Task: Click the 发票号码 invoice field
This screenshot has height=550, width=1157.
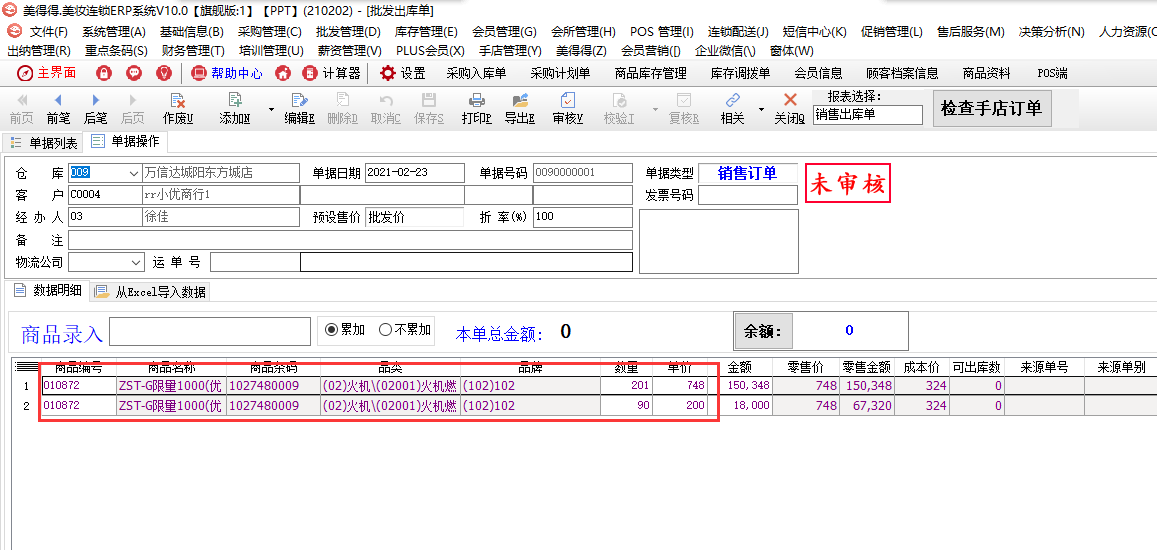Action: (x=748, y=195)
